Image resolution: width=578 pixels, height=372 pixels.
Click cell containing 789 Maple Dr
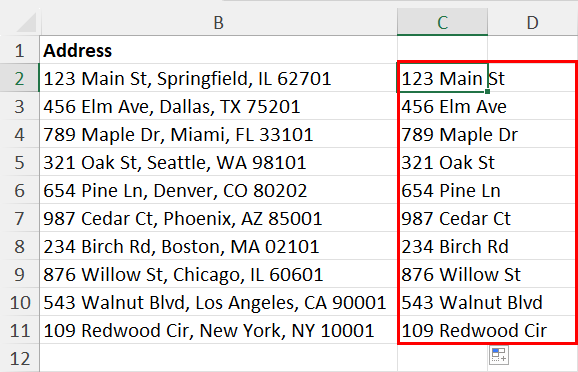pyautogui.click(x=442, y=134)
